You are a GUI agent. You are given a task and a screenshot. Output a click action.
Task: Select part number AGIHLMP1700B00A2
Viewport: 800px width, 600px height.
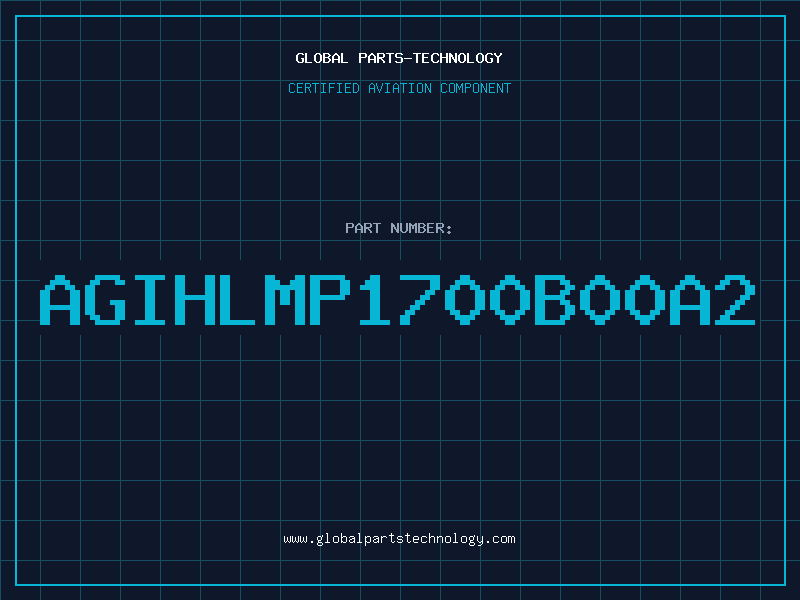click(x=398, y=300)
